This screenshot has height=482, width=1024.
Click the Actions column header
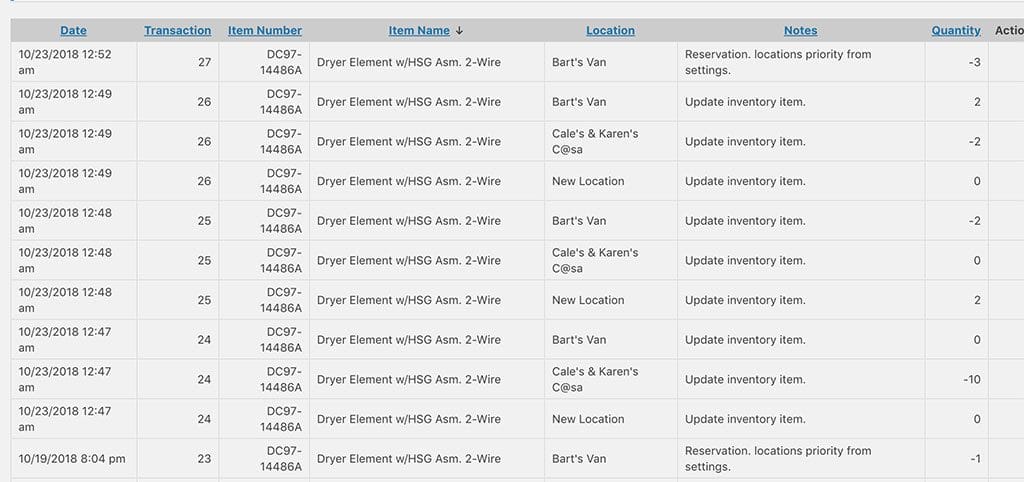point(1009,31)
